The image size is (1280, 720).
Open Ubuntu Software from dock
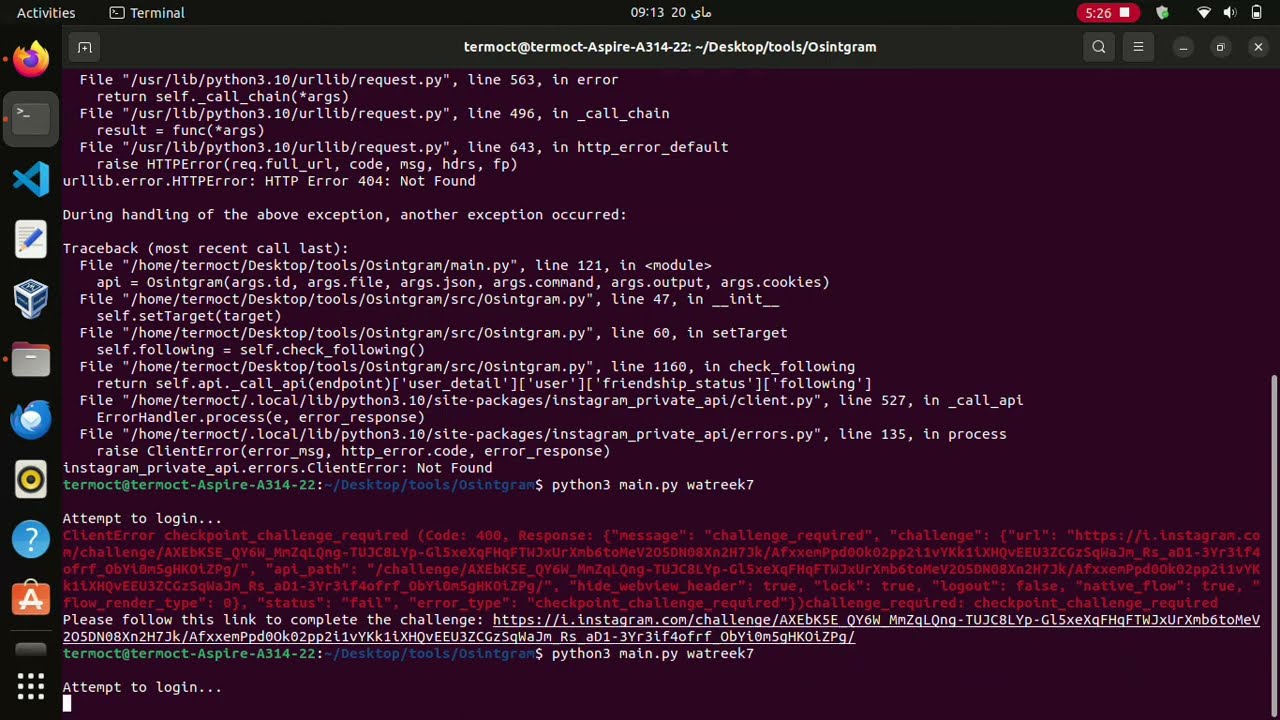tap(31, 599)
